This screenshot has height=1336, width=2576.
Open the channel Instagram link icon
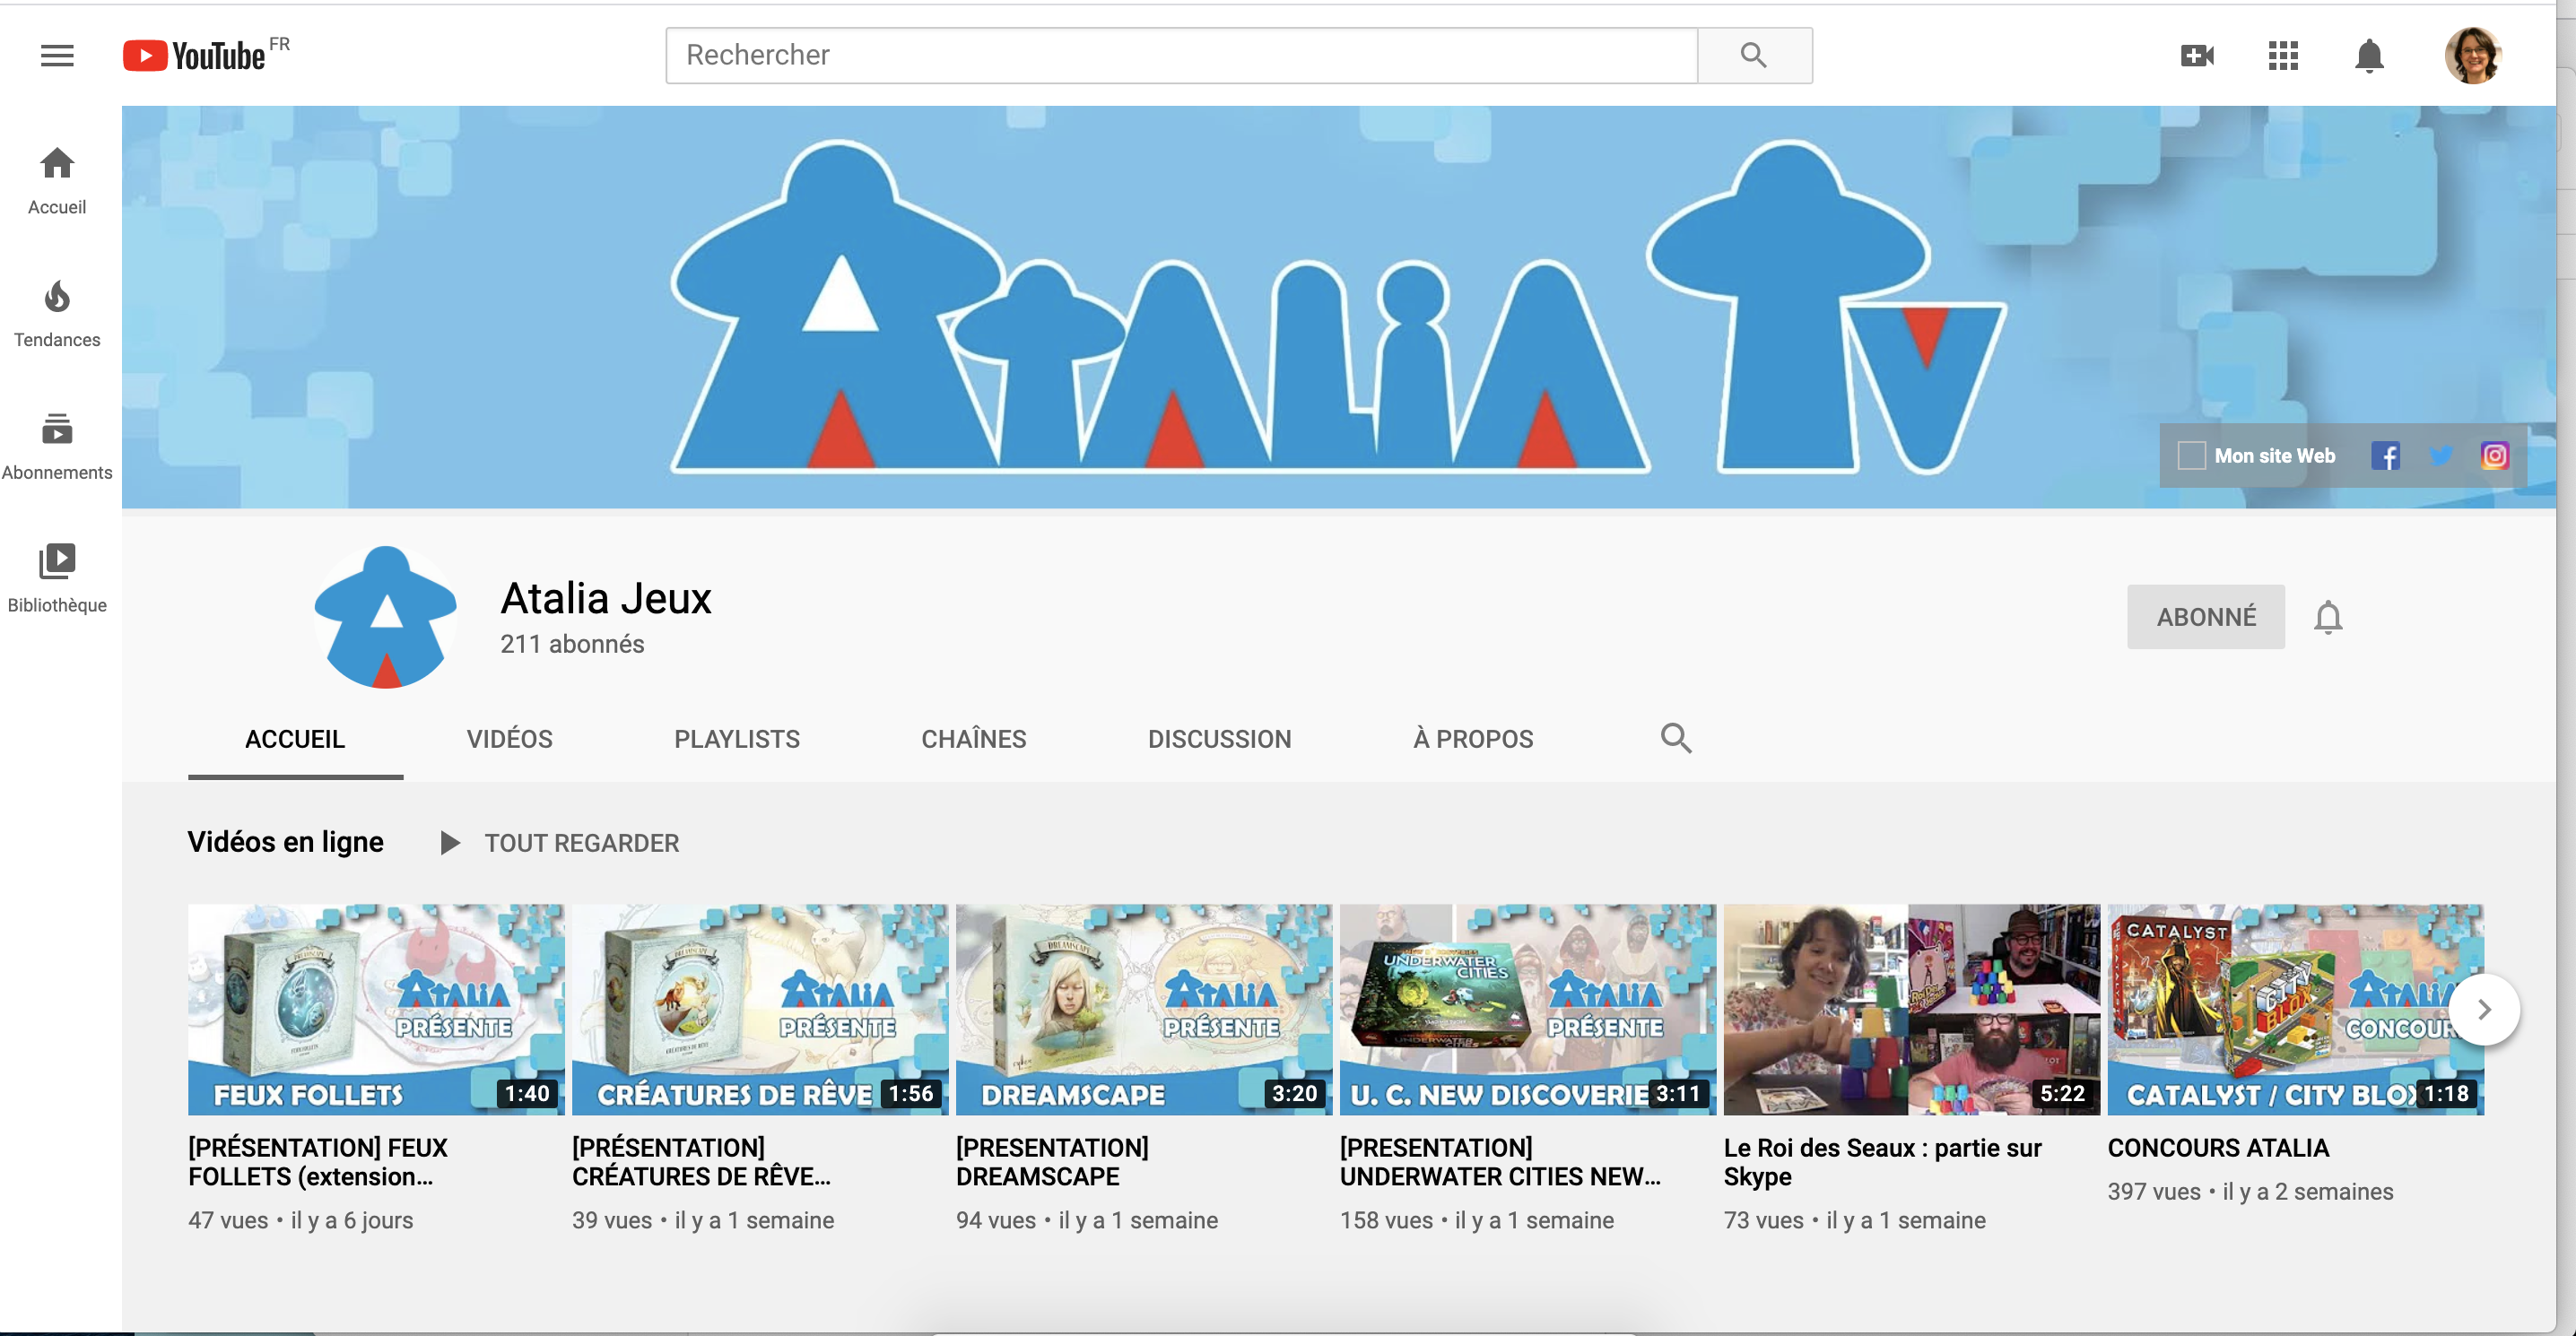[x=2495, y=456]
